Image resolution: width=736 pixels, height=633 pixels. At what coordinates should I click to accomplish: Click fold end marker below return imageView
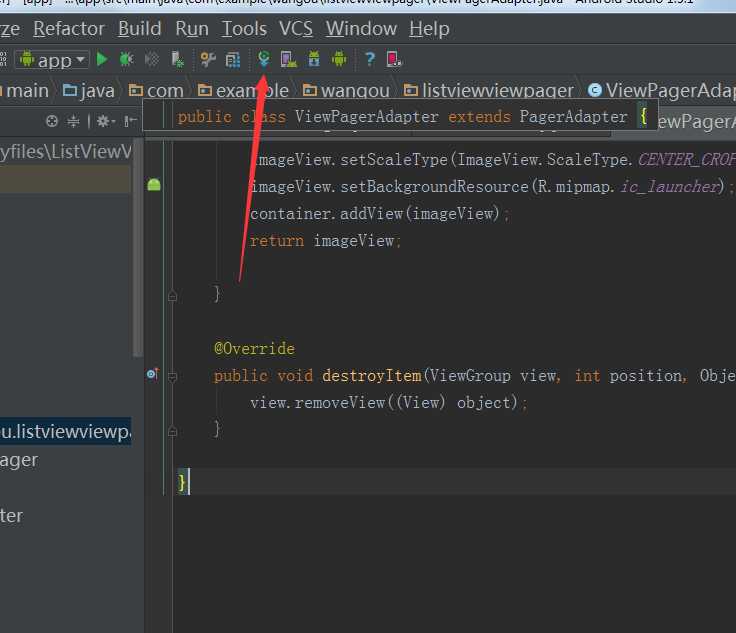point(172,296)
